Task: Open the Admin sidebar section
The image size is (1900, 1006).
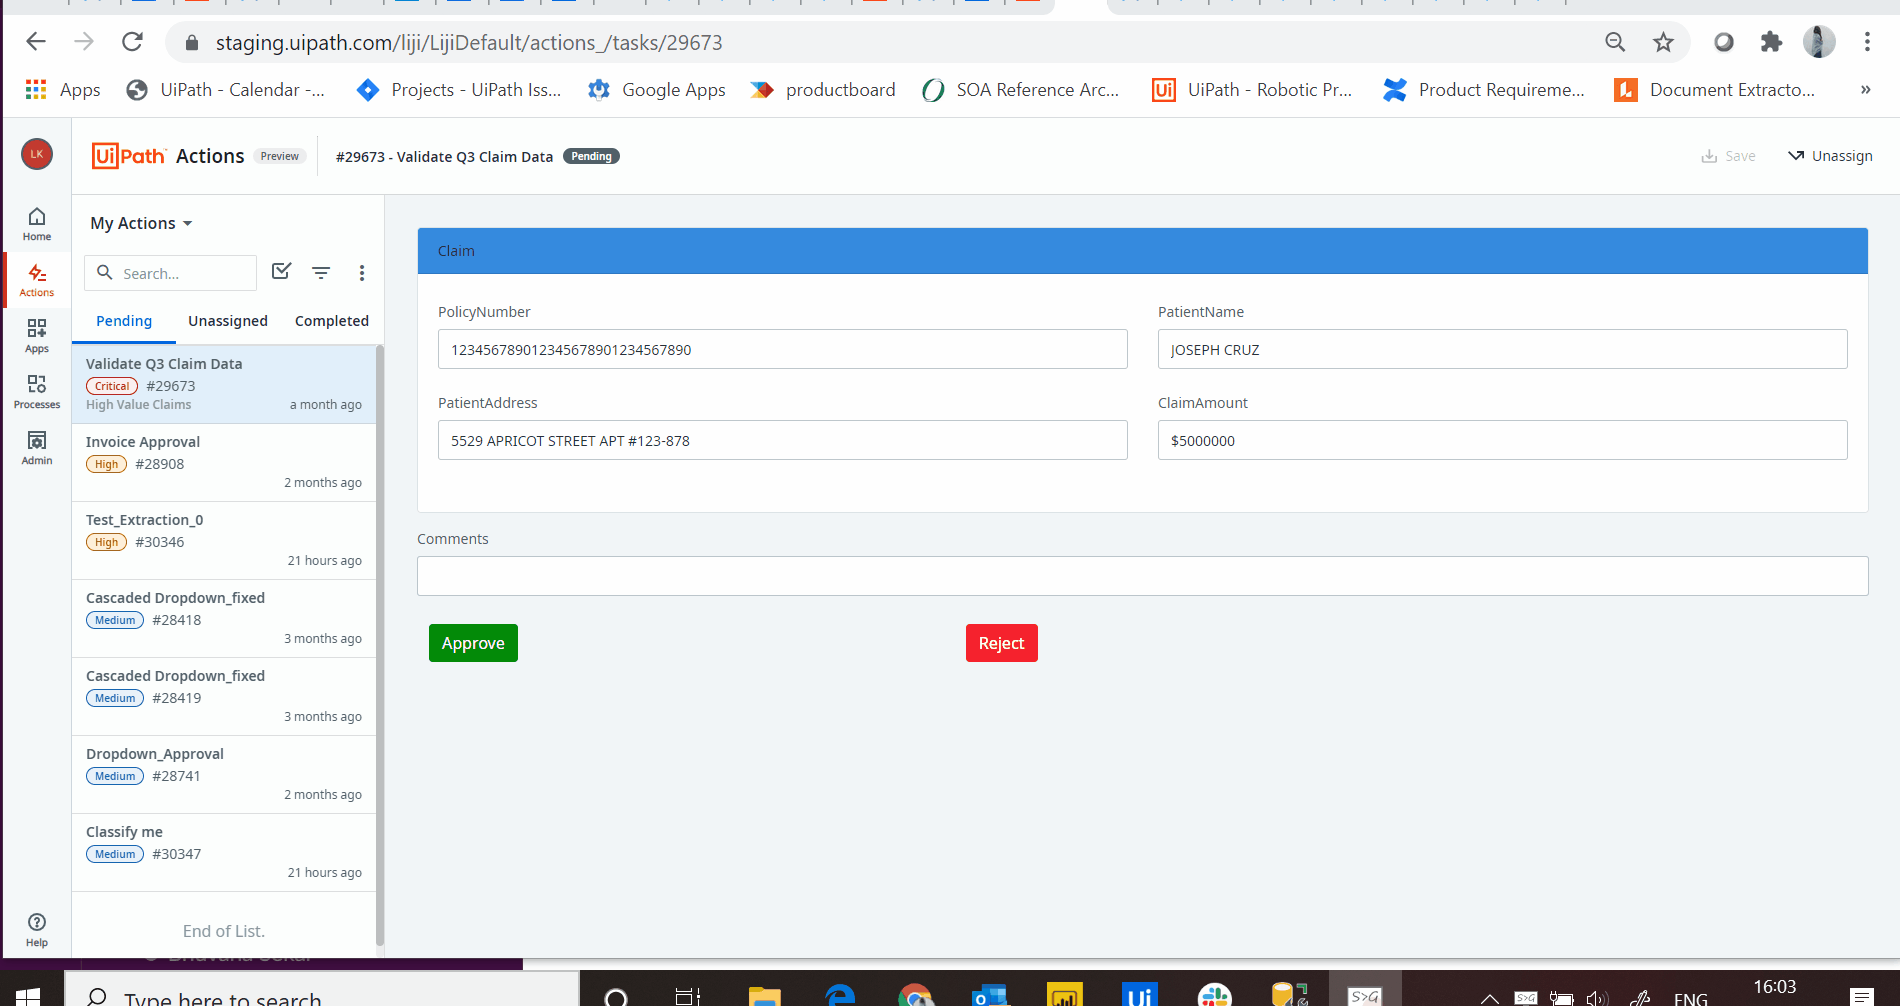Action: [37, 447]
